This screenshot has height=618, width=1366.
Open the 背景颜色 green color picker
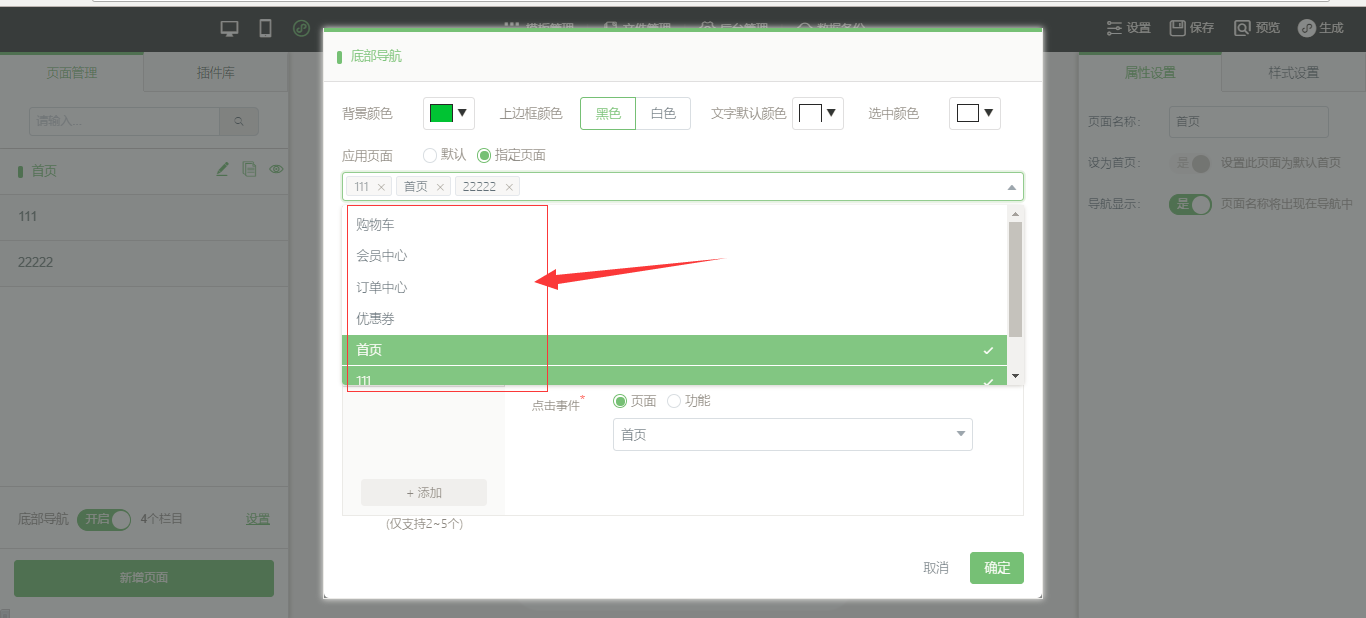pyautogui.click(x=448, y=113)
